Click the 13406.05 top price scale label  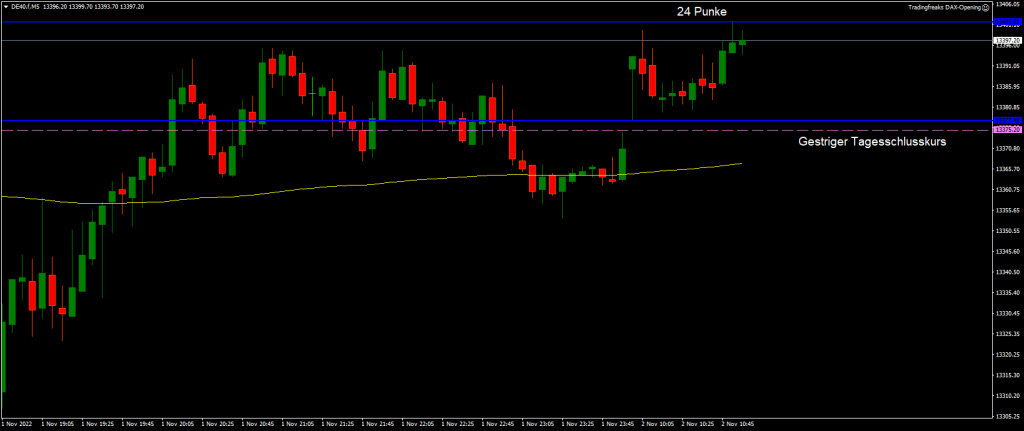pos(1006,5)
